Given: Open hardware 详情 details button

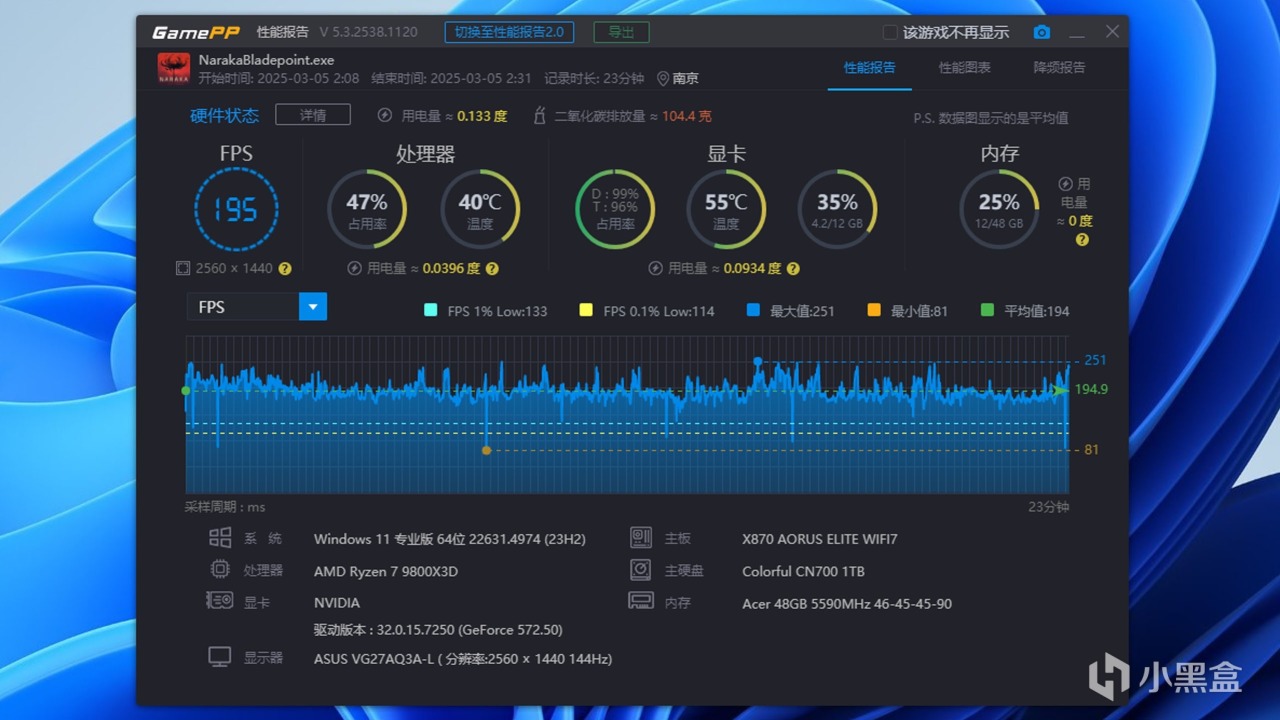Looking at the screenshot, I should click(313, 115).
